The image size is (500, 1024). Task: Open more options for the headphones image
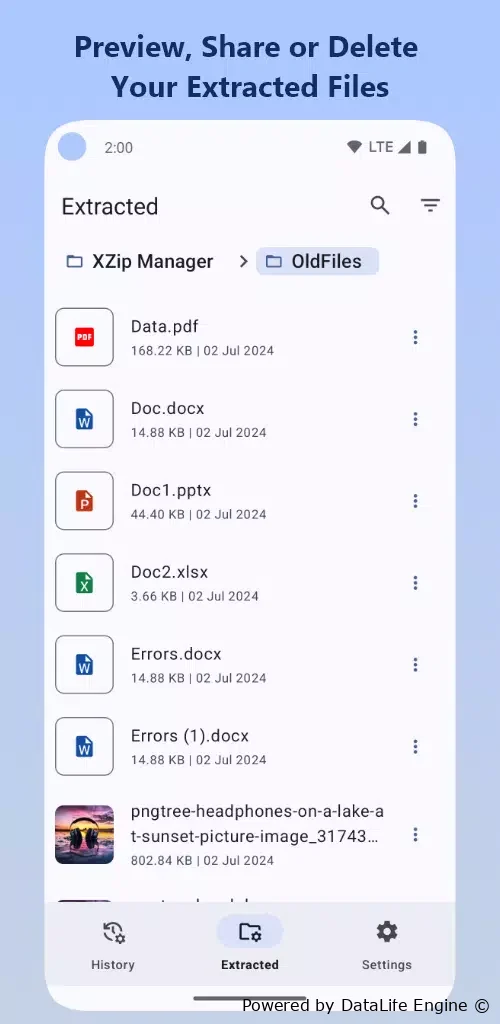click(x=415, y=835)
